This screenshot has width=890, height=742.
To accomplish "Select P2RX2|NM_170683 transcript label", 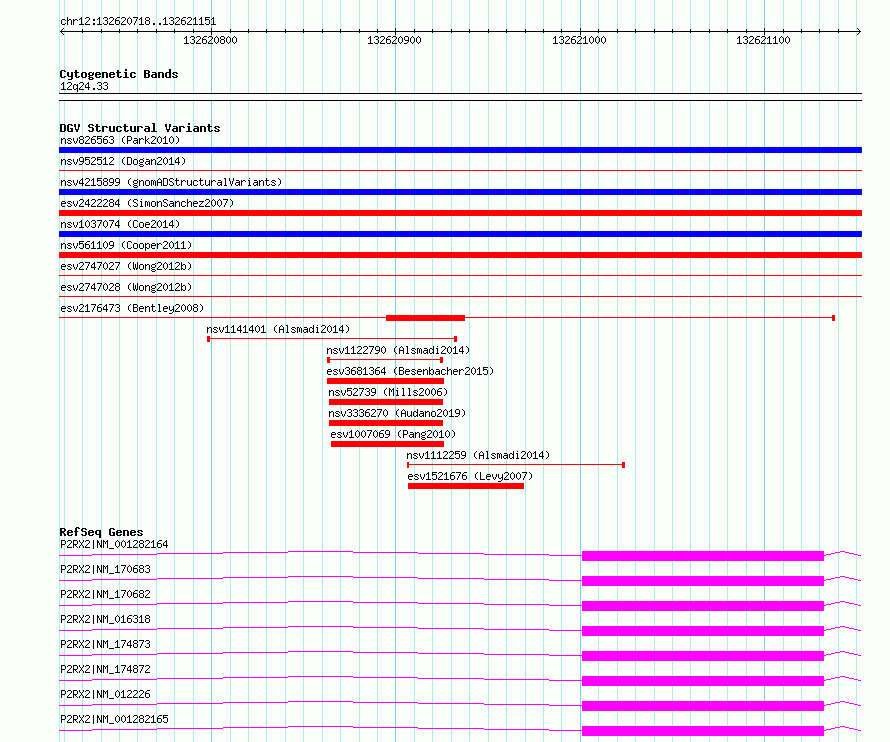I will [x=105, y=569].
